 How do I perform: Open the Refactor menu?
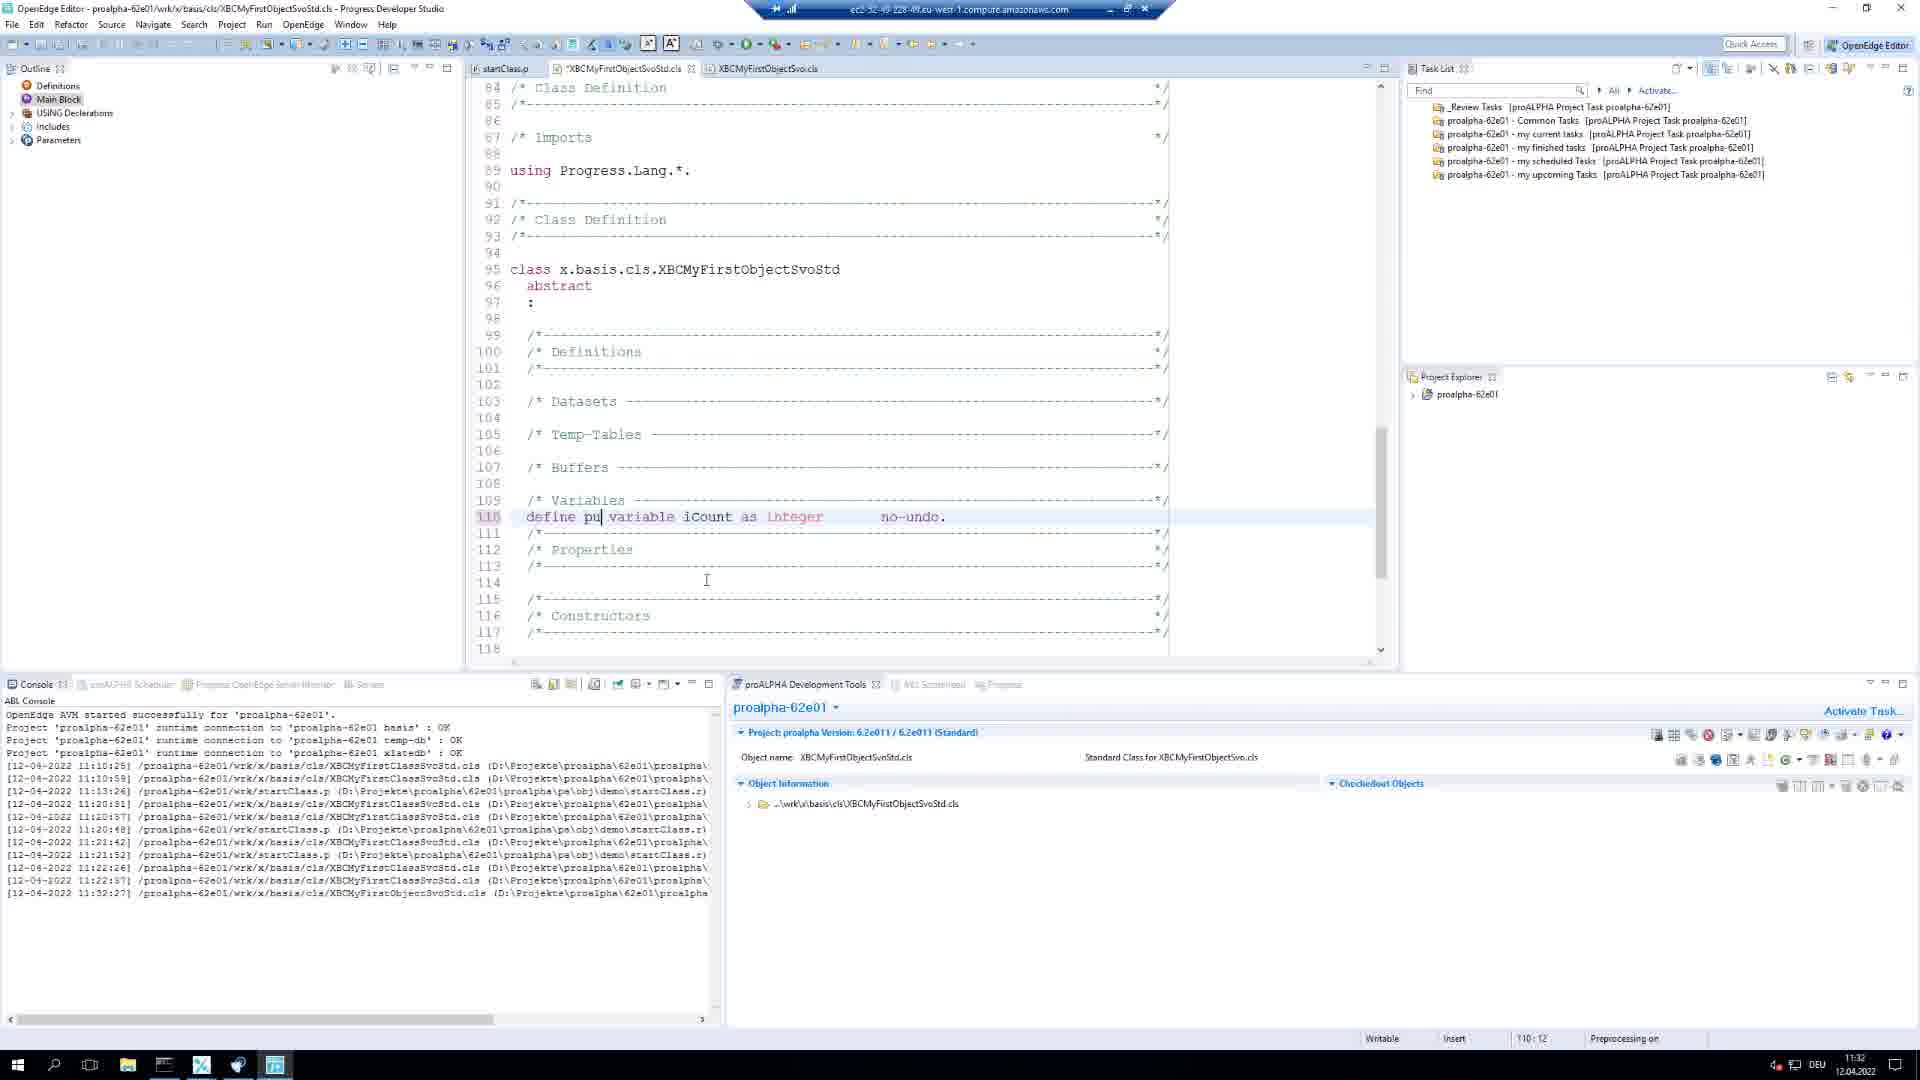[71, 24]
